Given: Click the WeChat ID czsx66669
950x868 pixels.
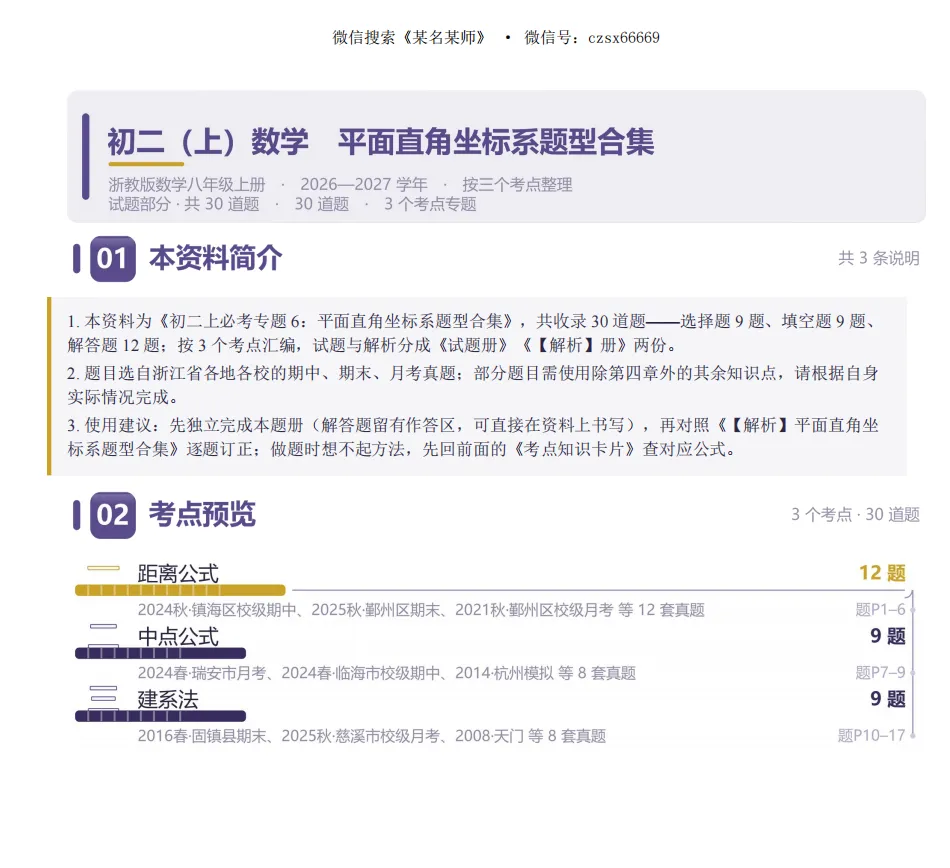Looking at the screenshot, I should [623, 38].
